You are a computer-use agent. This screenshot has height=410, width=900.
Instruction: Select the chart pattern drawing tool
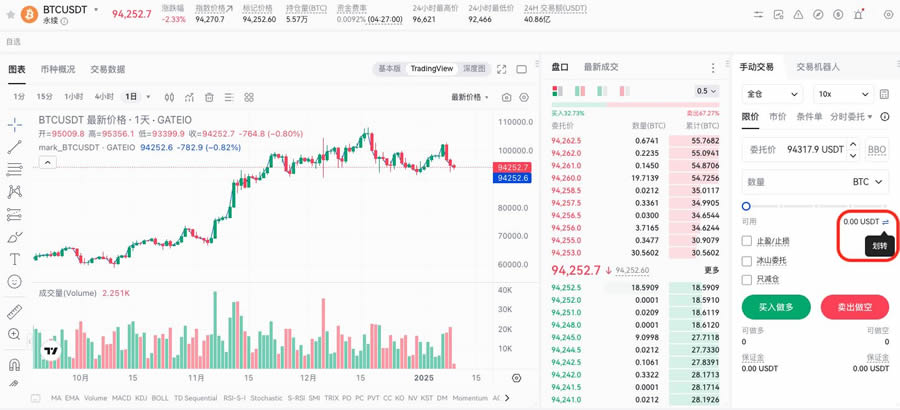coord(15,192)
